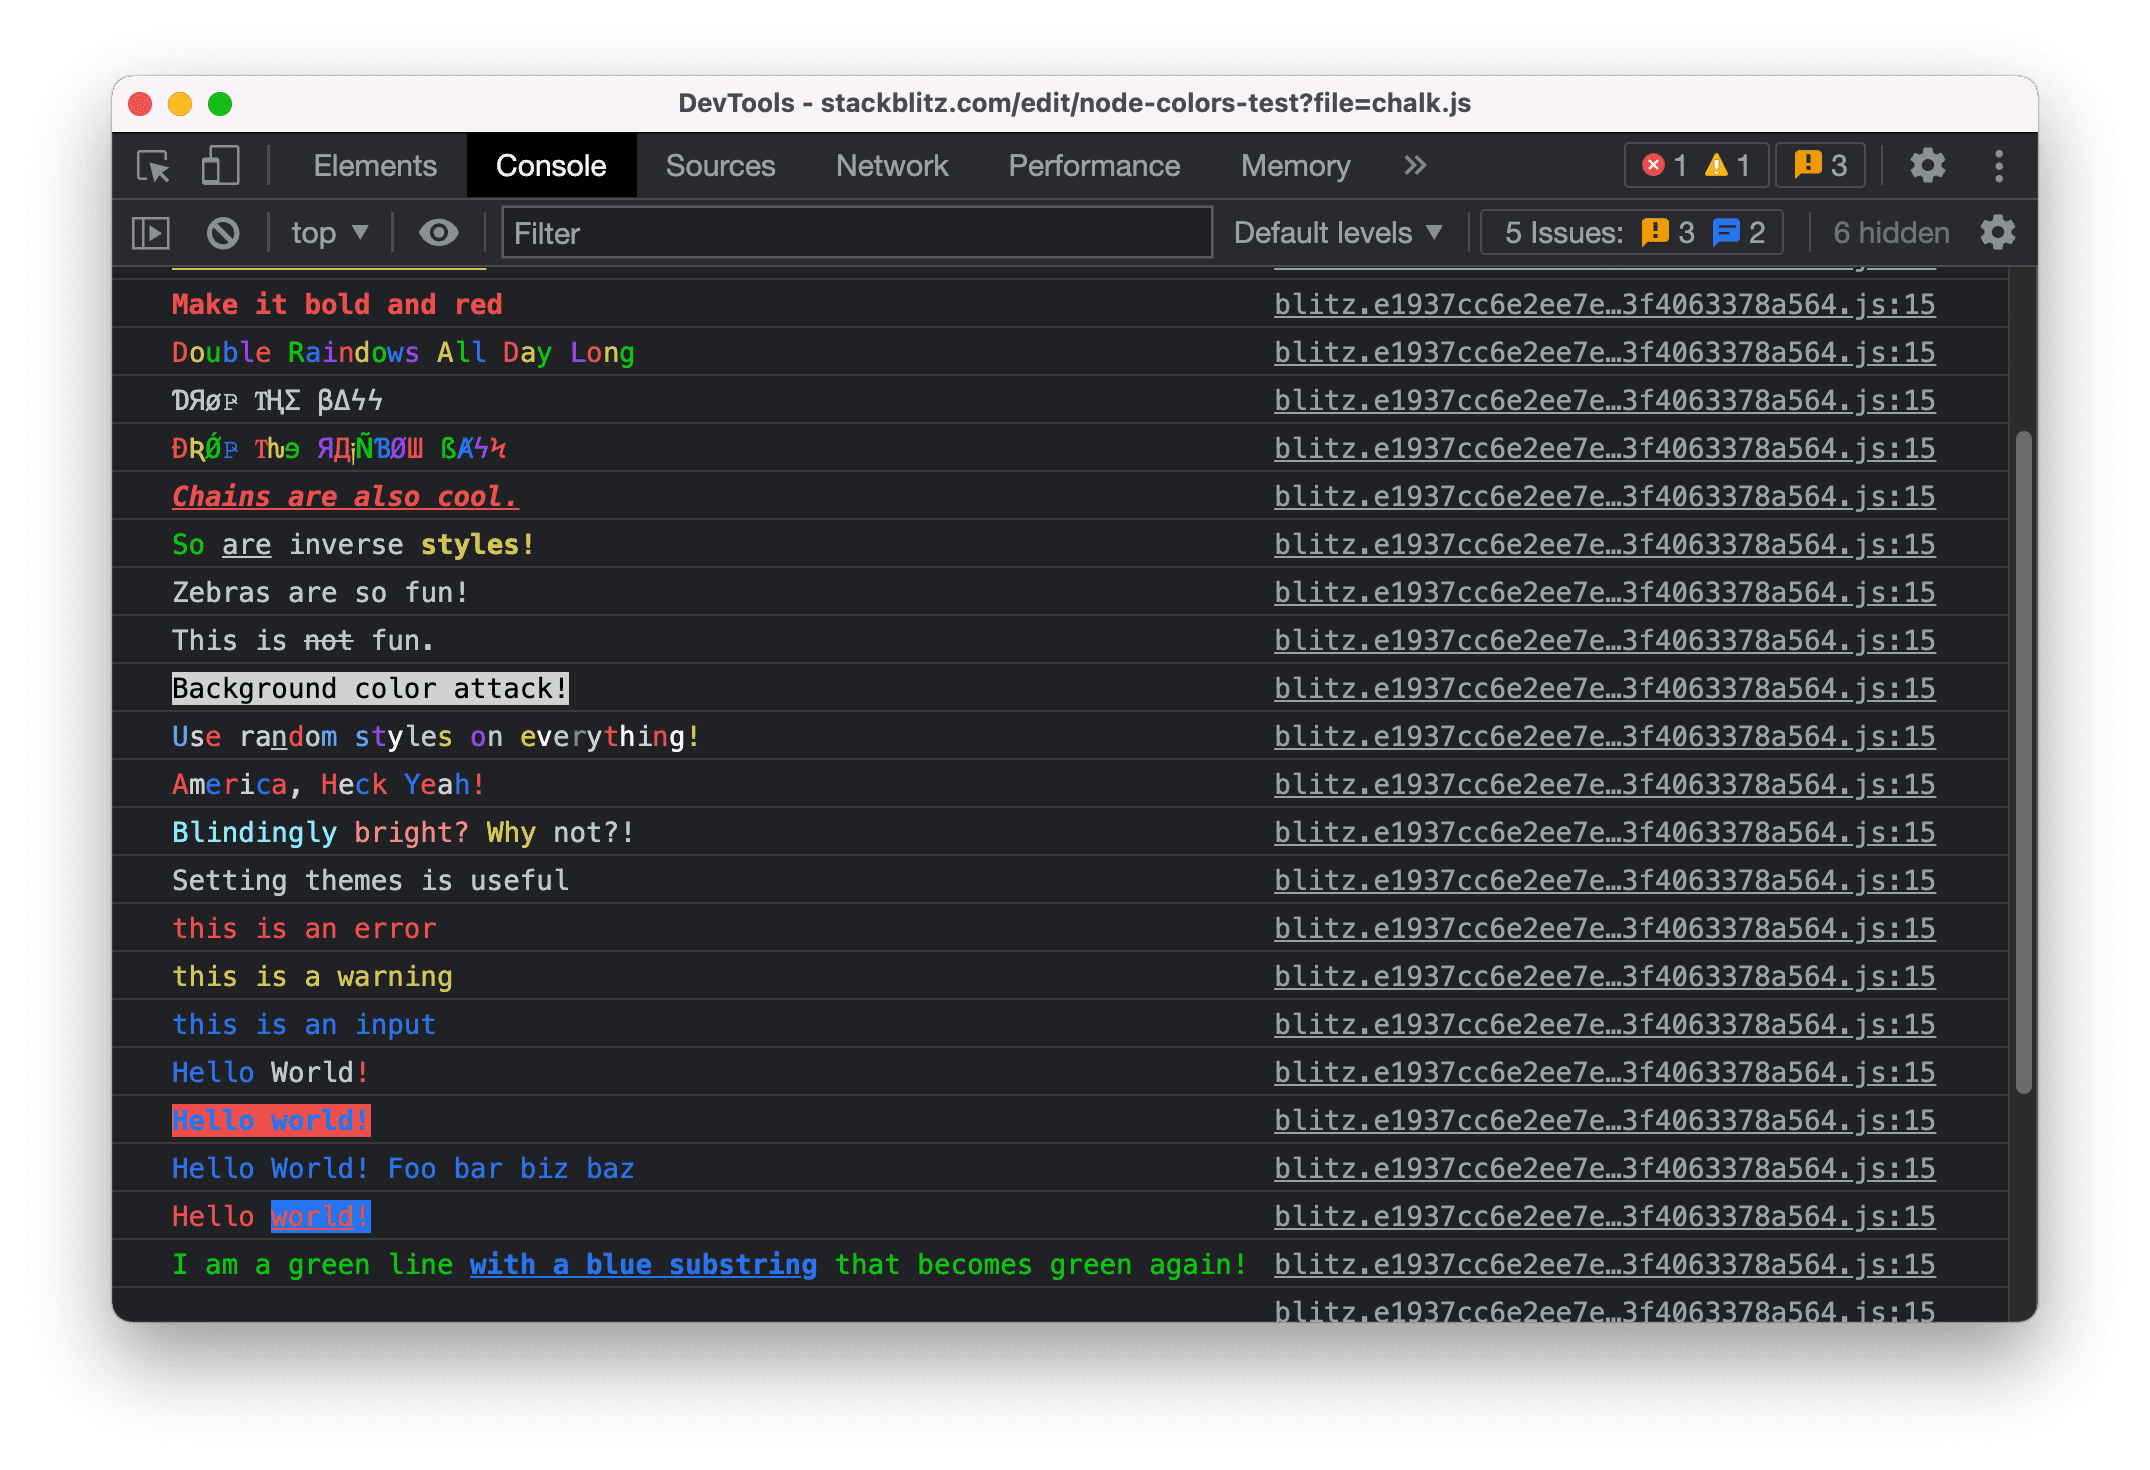Click the more tabs chevron icon
This screenshot has width=2150, height=1470.
(1416, 163)
